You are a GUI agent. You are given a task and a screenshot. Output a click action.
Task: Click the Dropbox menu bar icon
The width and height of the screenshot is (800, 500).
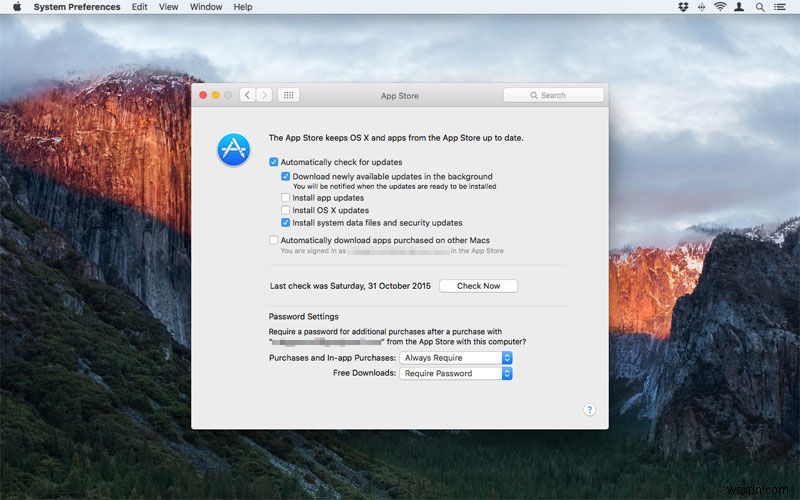pyautogui.click(x=683, y=7)
